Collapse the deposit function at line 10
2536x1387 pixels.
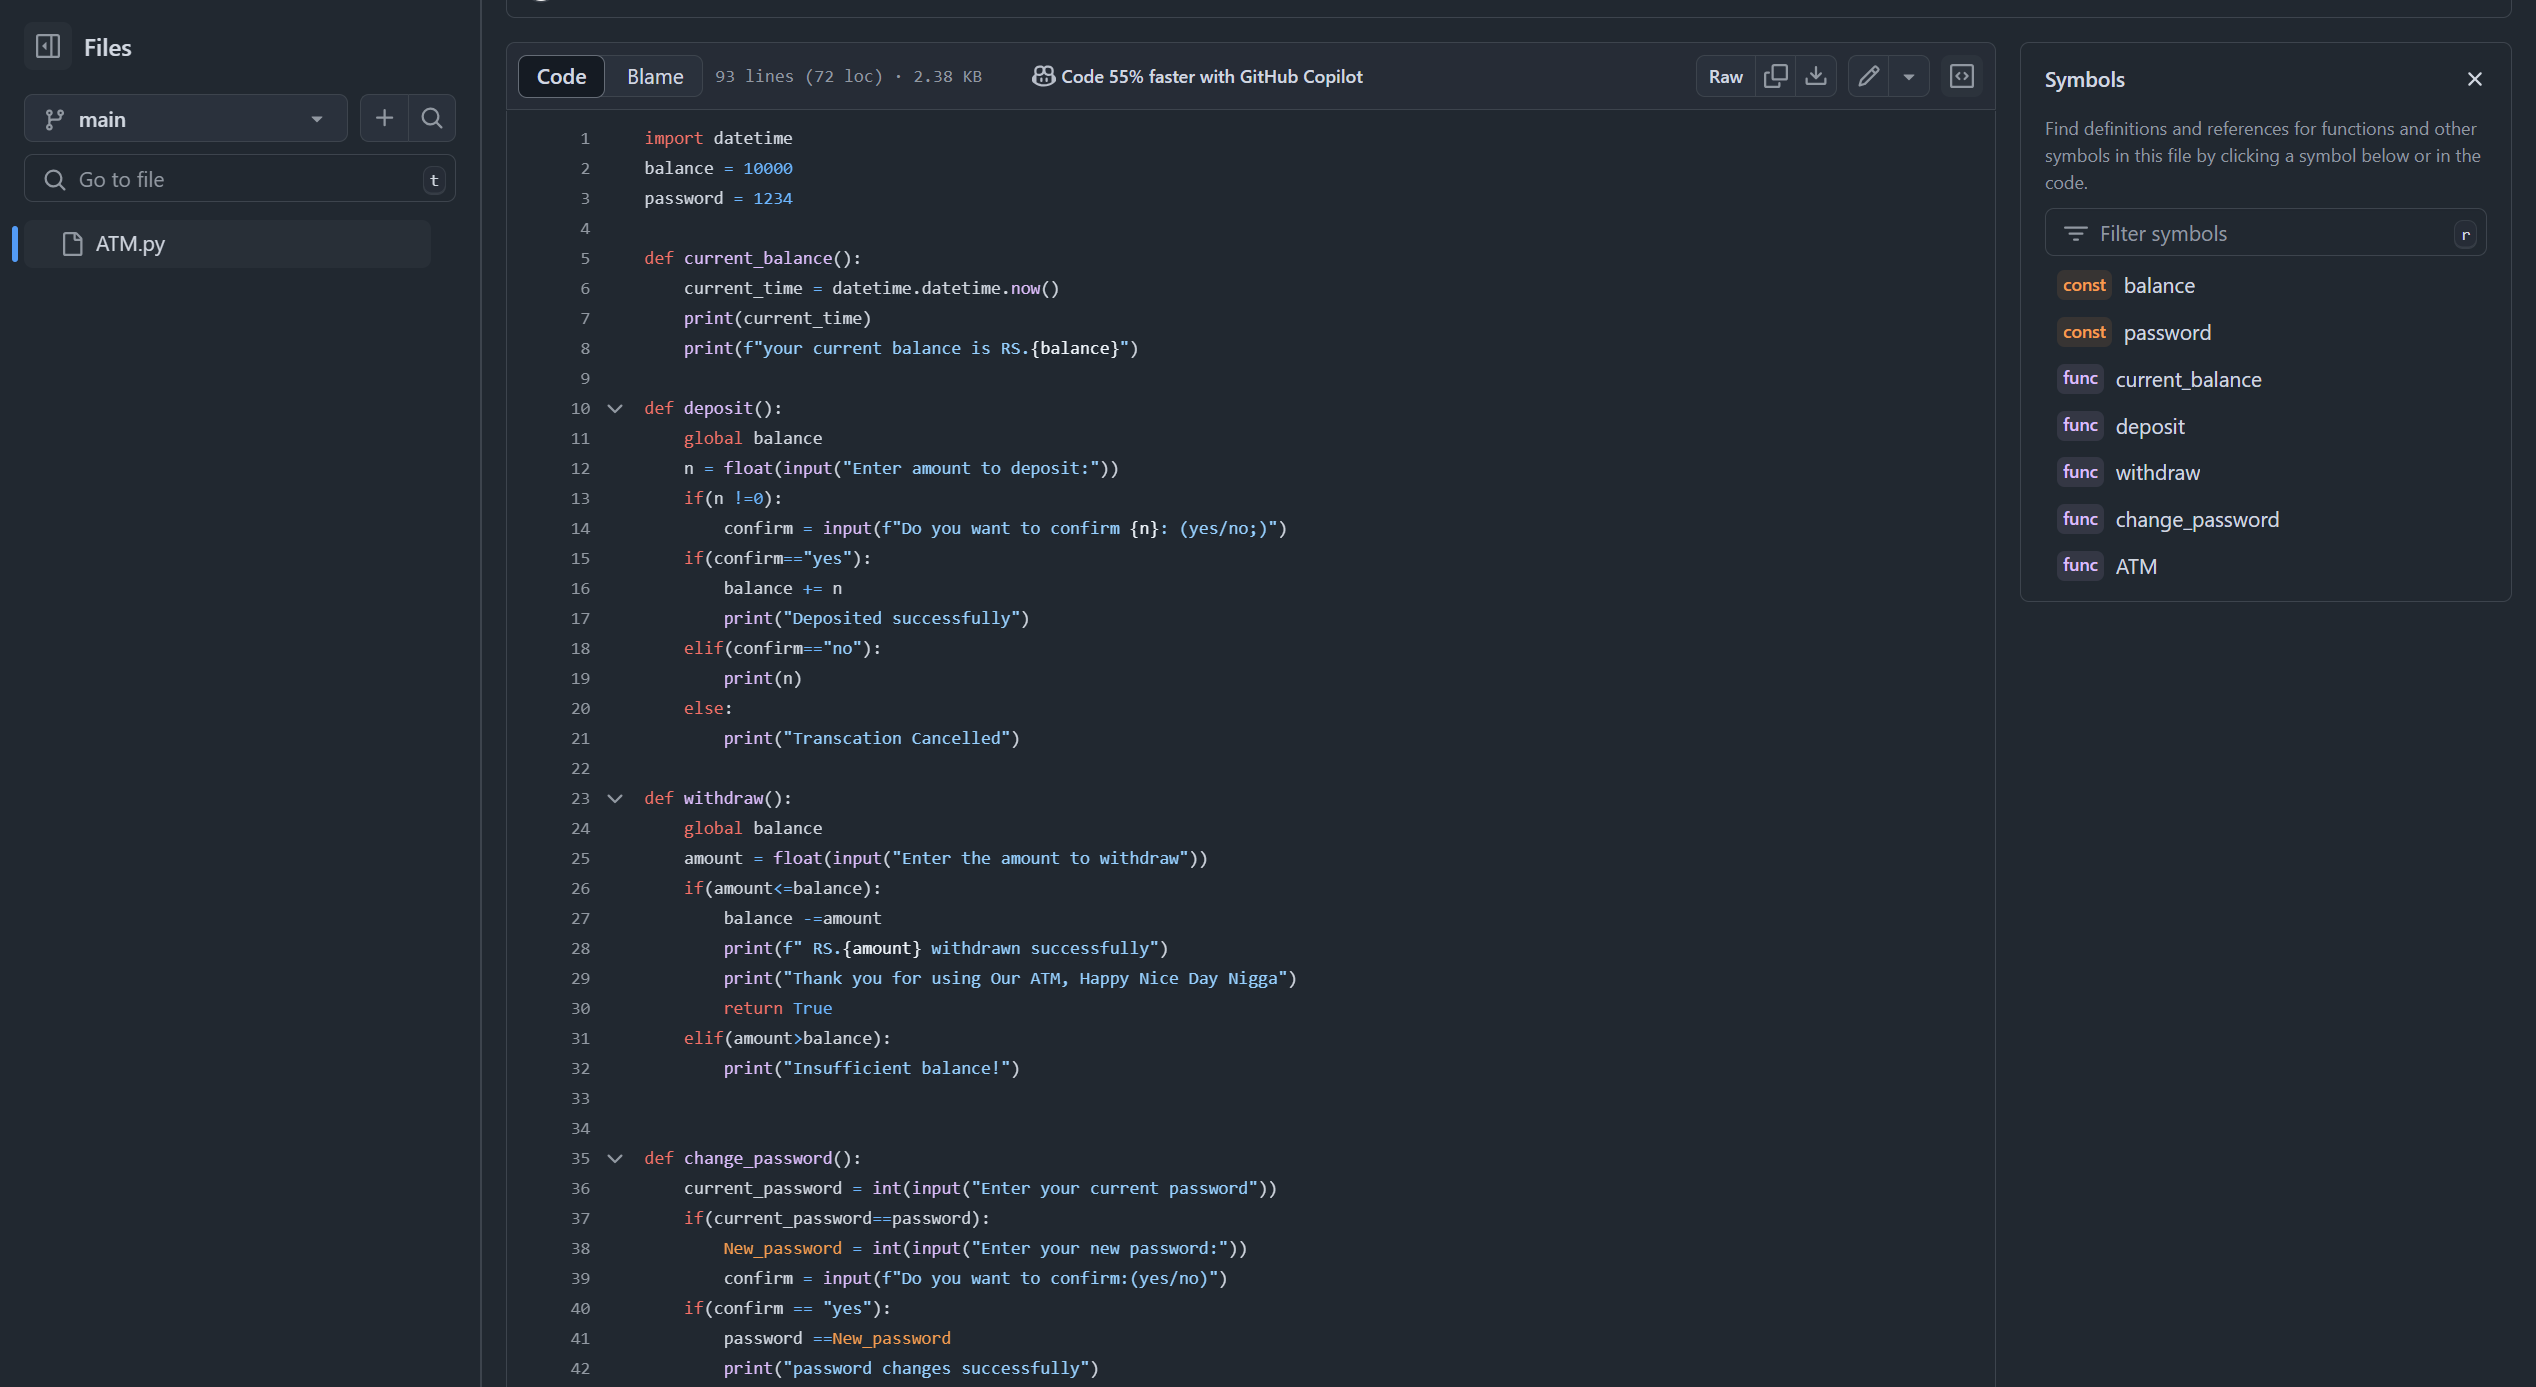(x=615, y=408)
